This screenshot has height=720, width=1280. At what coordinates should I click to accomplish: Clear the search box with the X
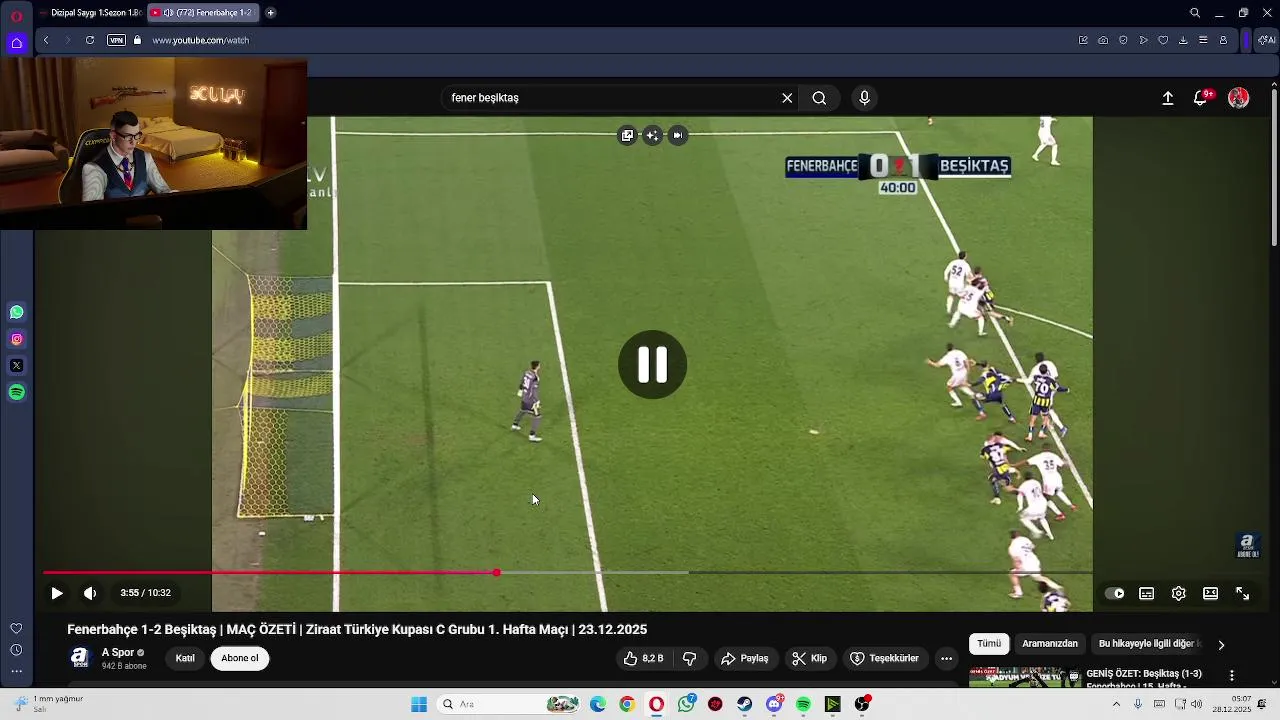point(787,98)
